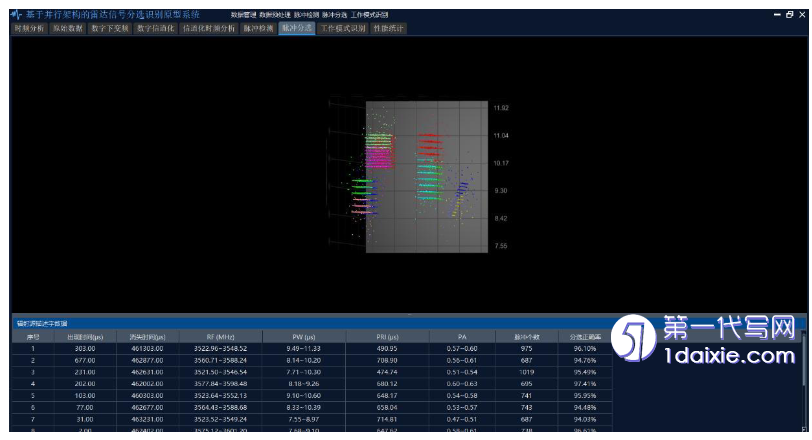Viewport: 812px width, 440px height.
Task: Switch to the 性能统计 tab
Action: pos(391,28)
